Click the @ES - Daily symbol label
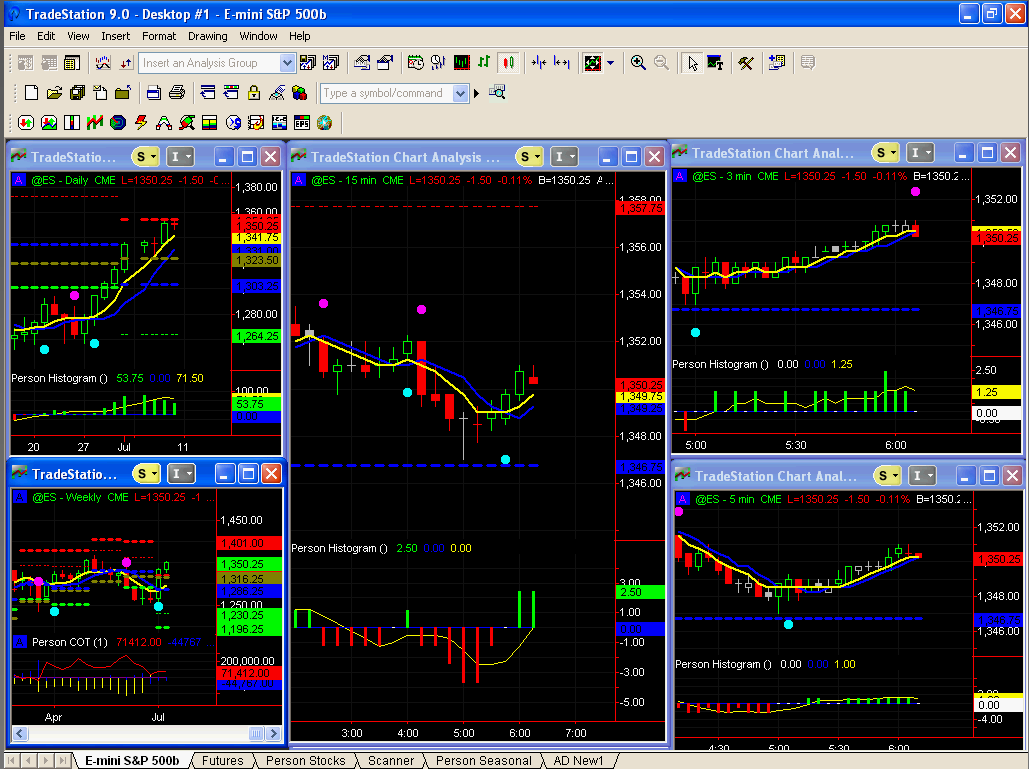The image size is (1029, 769). coord(59,180)
